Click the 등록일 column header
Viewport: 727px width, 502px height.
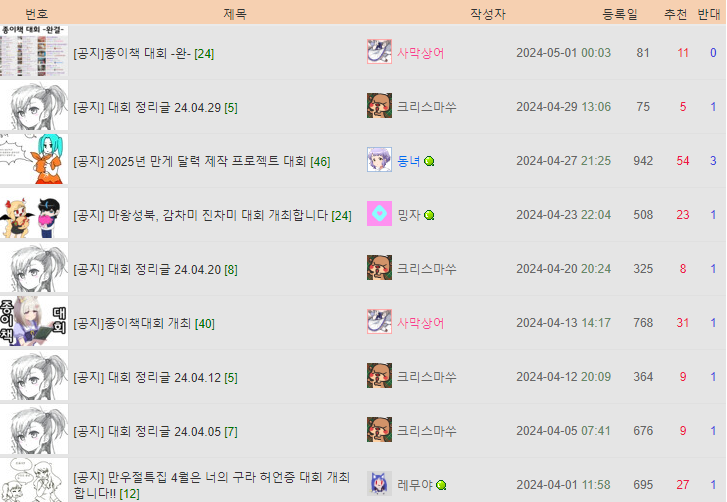(x=620, y=14)
